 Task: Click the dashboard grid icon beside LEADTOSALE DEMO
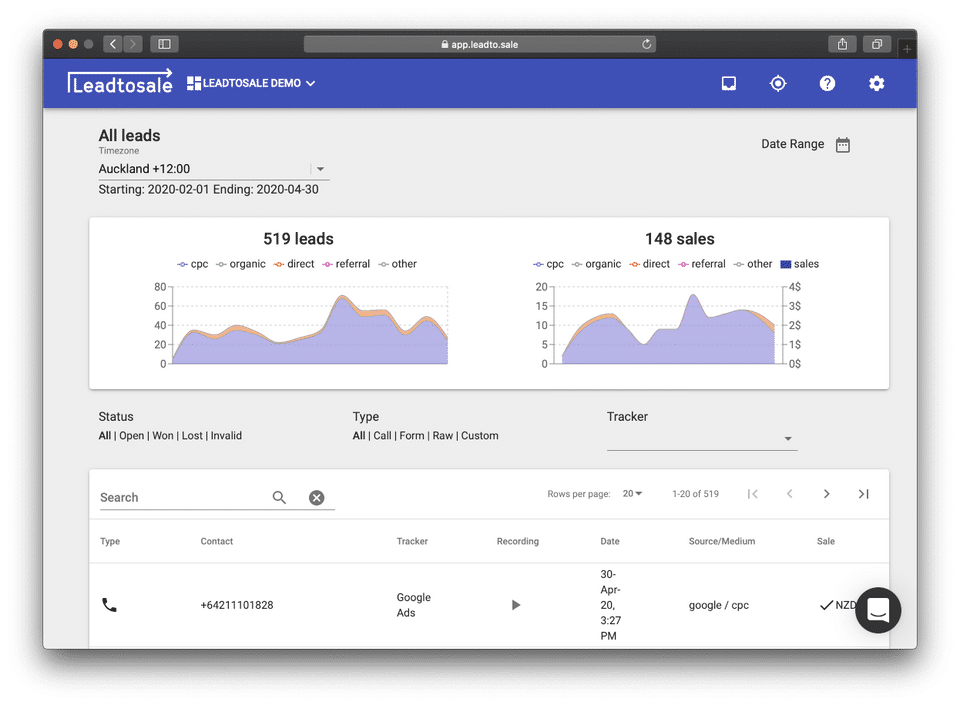coord(193,83)
